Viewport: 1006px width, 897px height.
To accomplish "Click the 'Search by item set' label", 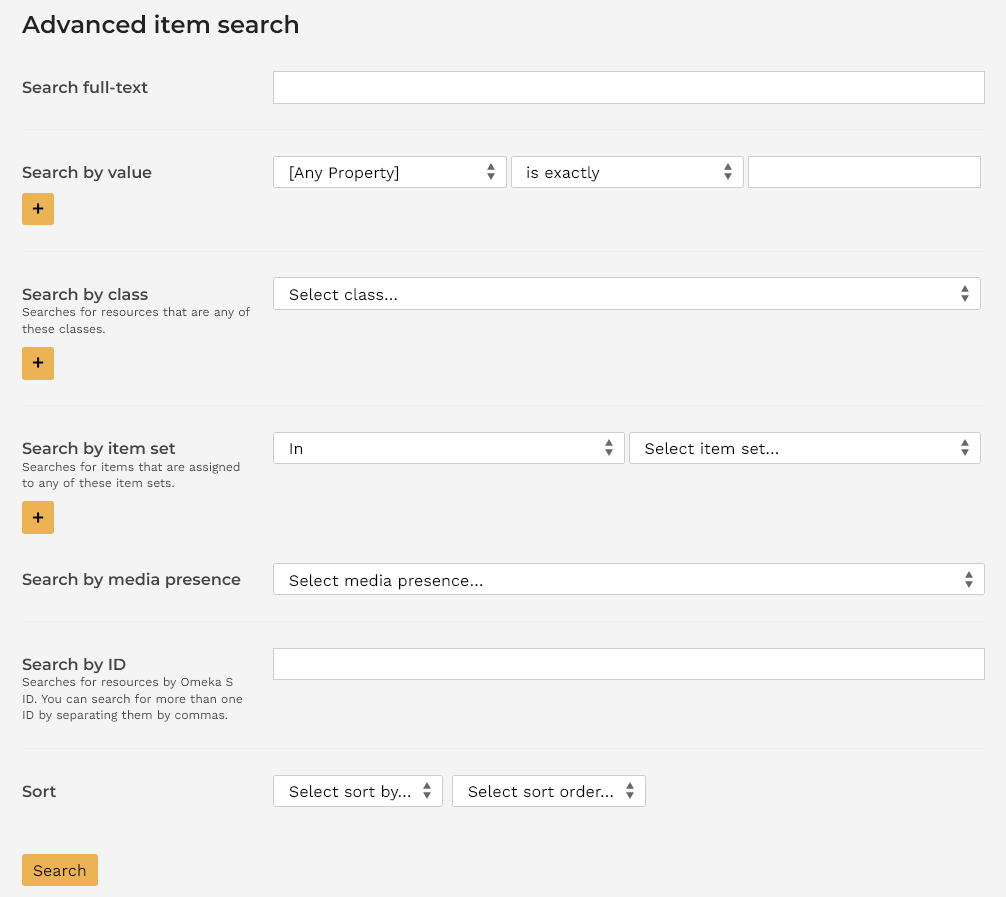I will click(99, 448).
